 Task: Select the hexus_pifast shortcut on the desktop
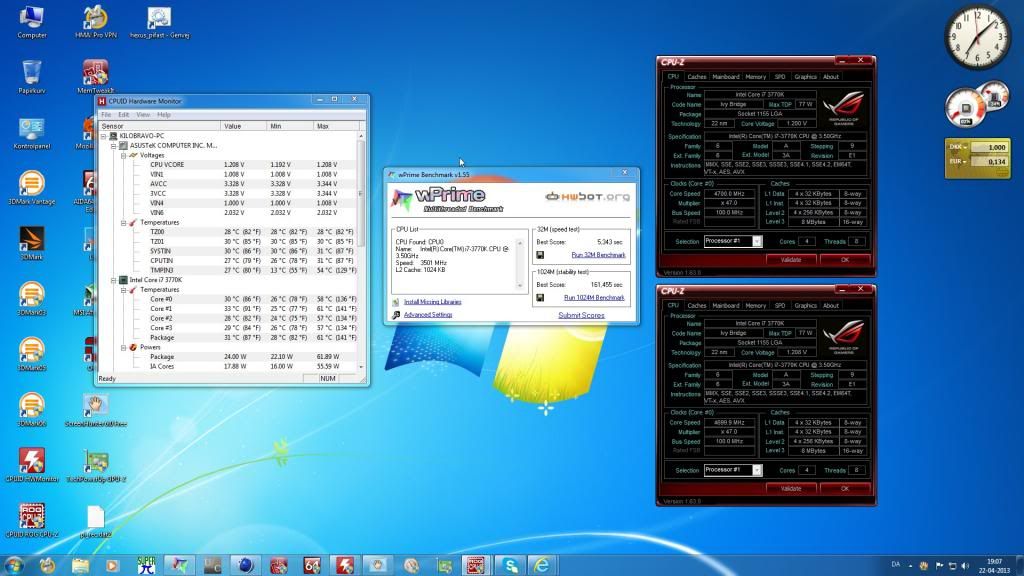coord(159,22)
